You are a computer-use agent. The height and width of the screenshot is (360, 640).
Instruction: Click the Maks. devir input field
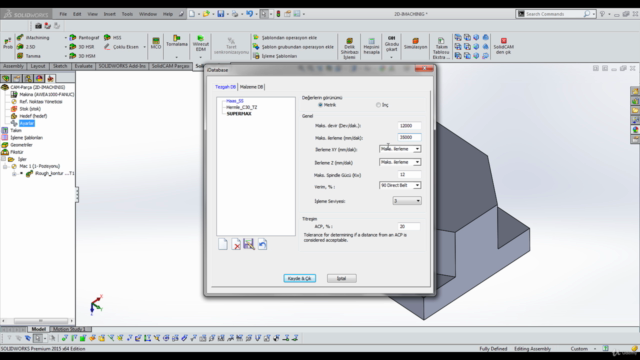tap(409, 126)
